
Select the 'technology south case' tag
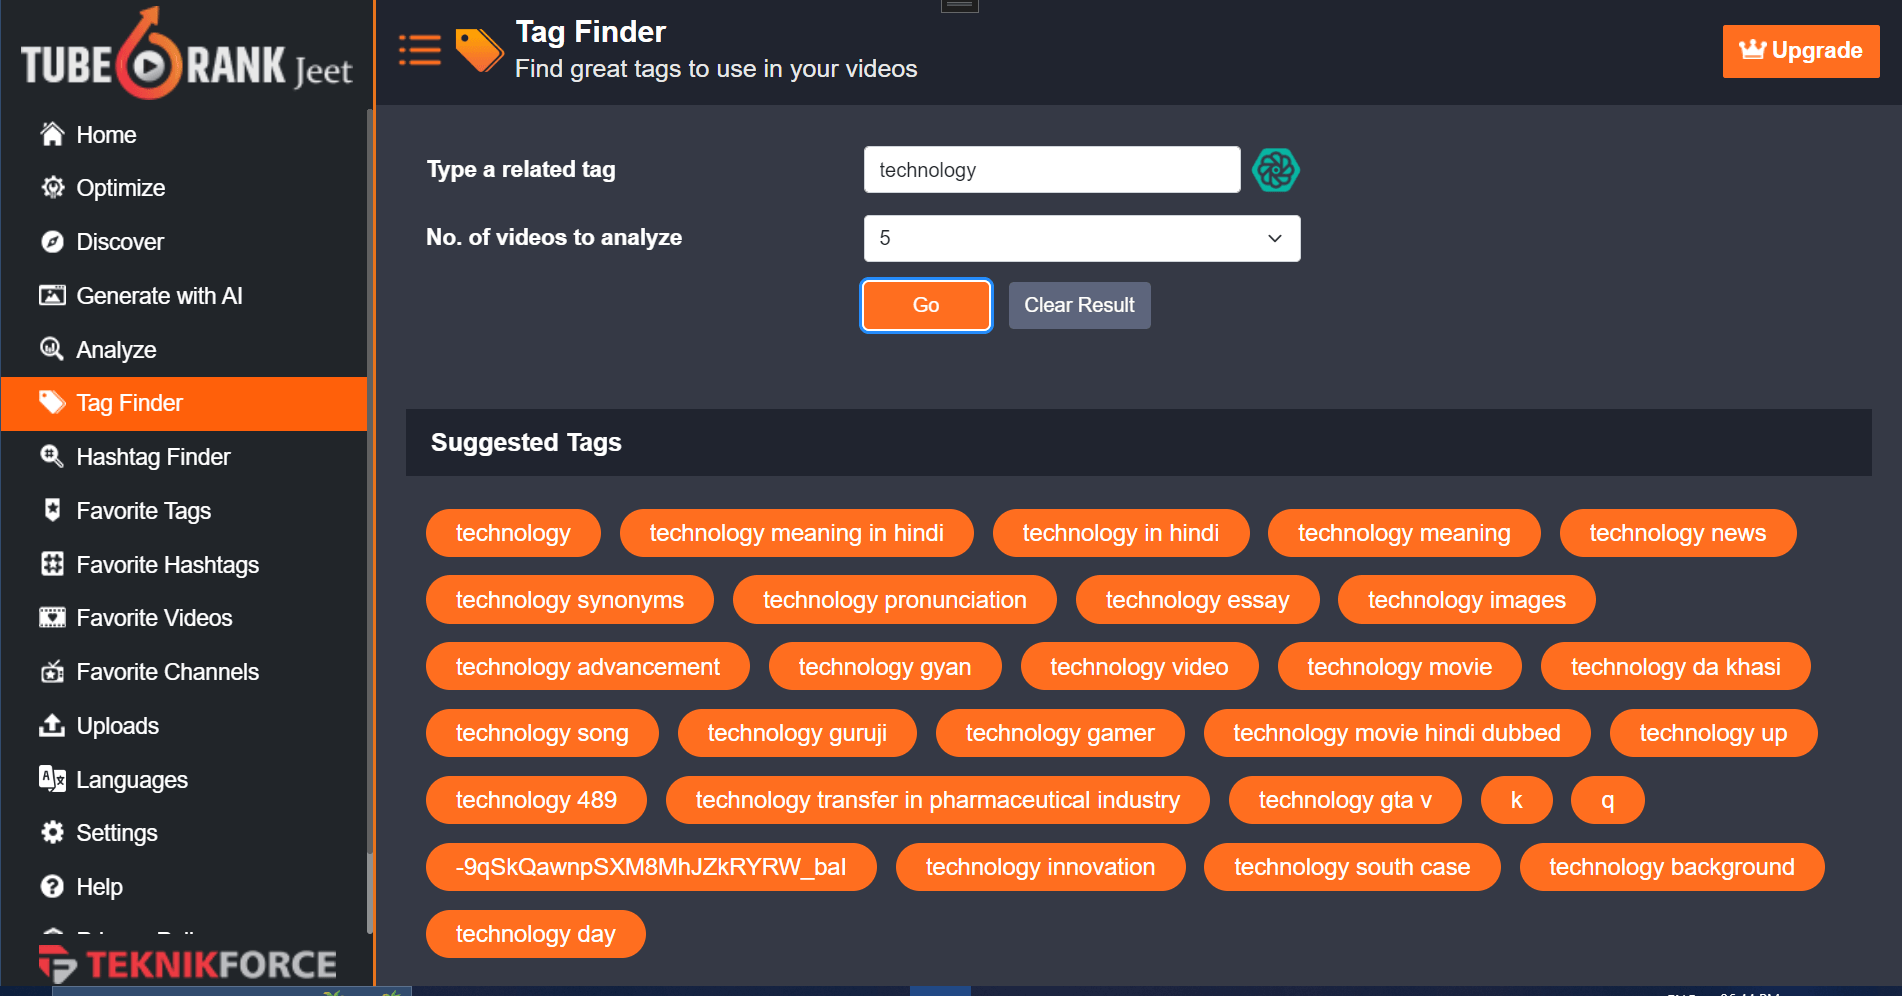coord(1352,867)
